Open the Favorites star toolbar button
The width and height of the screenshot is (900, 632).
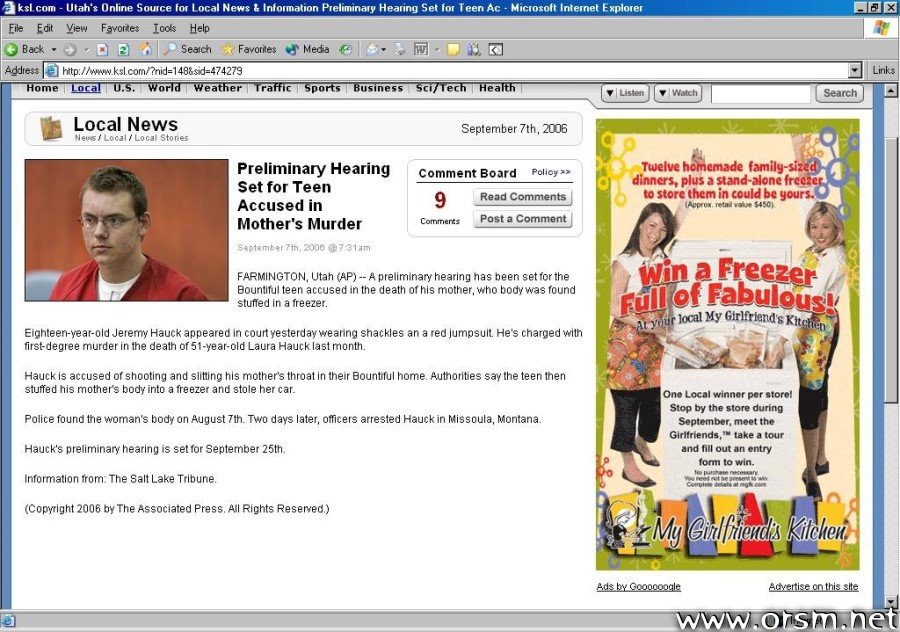click(x=249, y=49)
